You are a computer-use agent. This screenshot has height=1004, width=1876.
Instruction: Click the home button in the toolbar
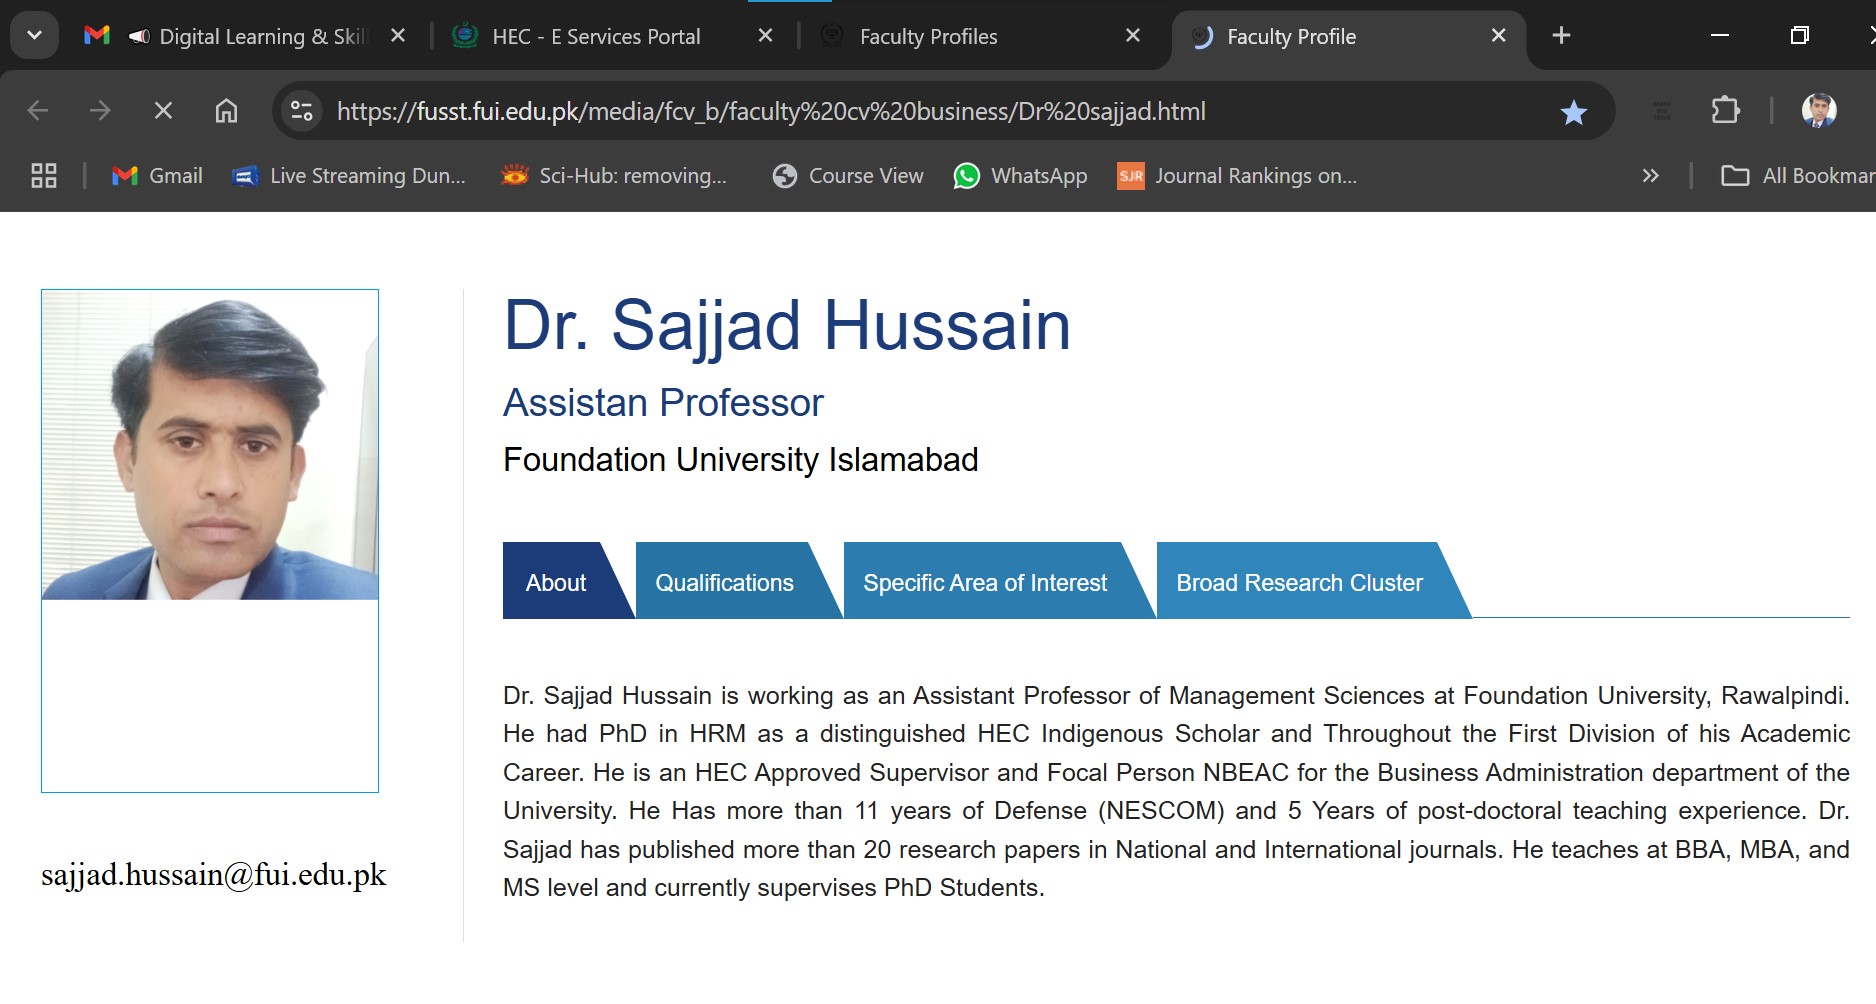[x=227, y=111]
